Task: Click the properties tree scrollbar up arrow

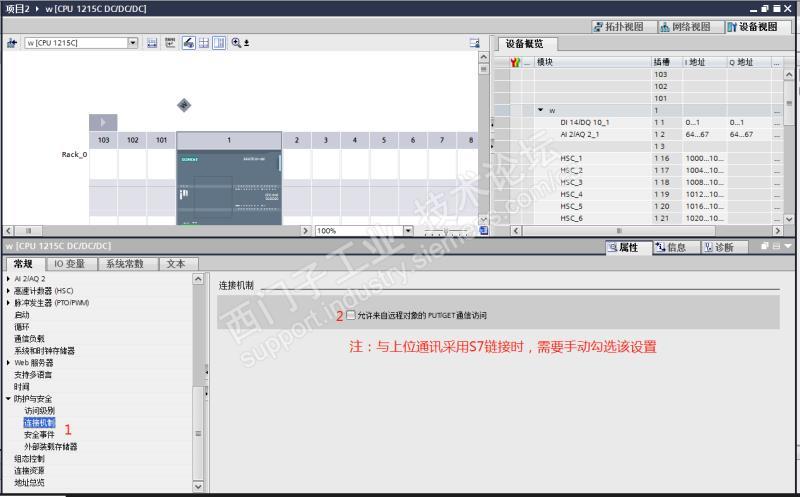Action: click(x=198, y=279)
